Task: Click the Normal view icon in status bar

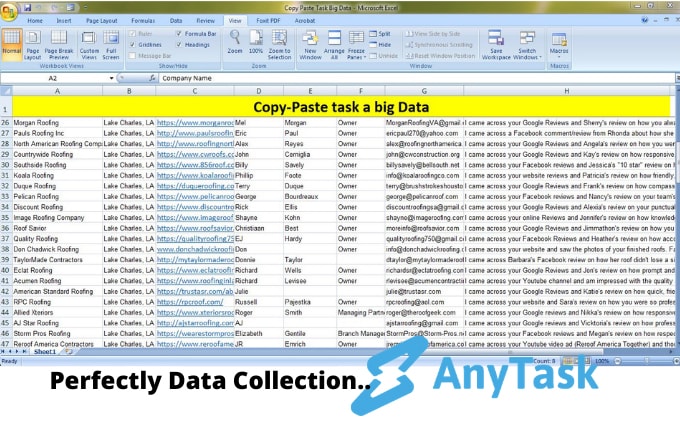Action: (x=568, y=361)
